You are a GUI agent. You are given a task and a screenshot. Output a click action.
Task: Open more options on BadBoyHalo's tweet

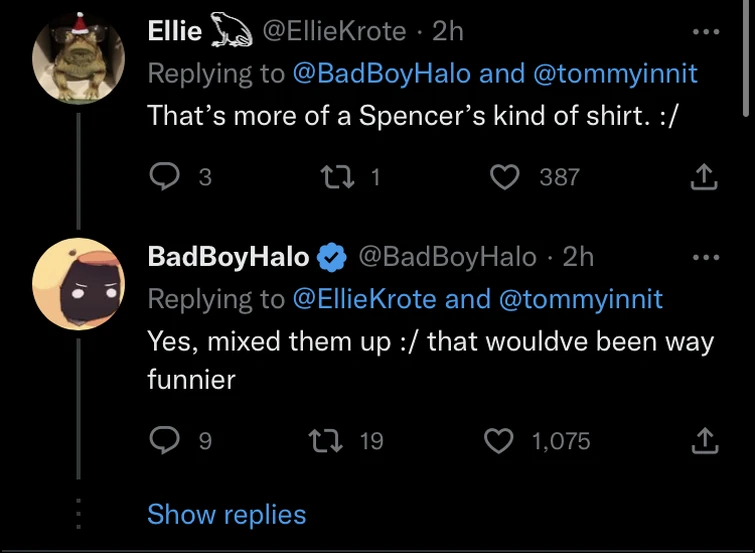[706, 257]
